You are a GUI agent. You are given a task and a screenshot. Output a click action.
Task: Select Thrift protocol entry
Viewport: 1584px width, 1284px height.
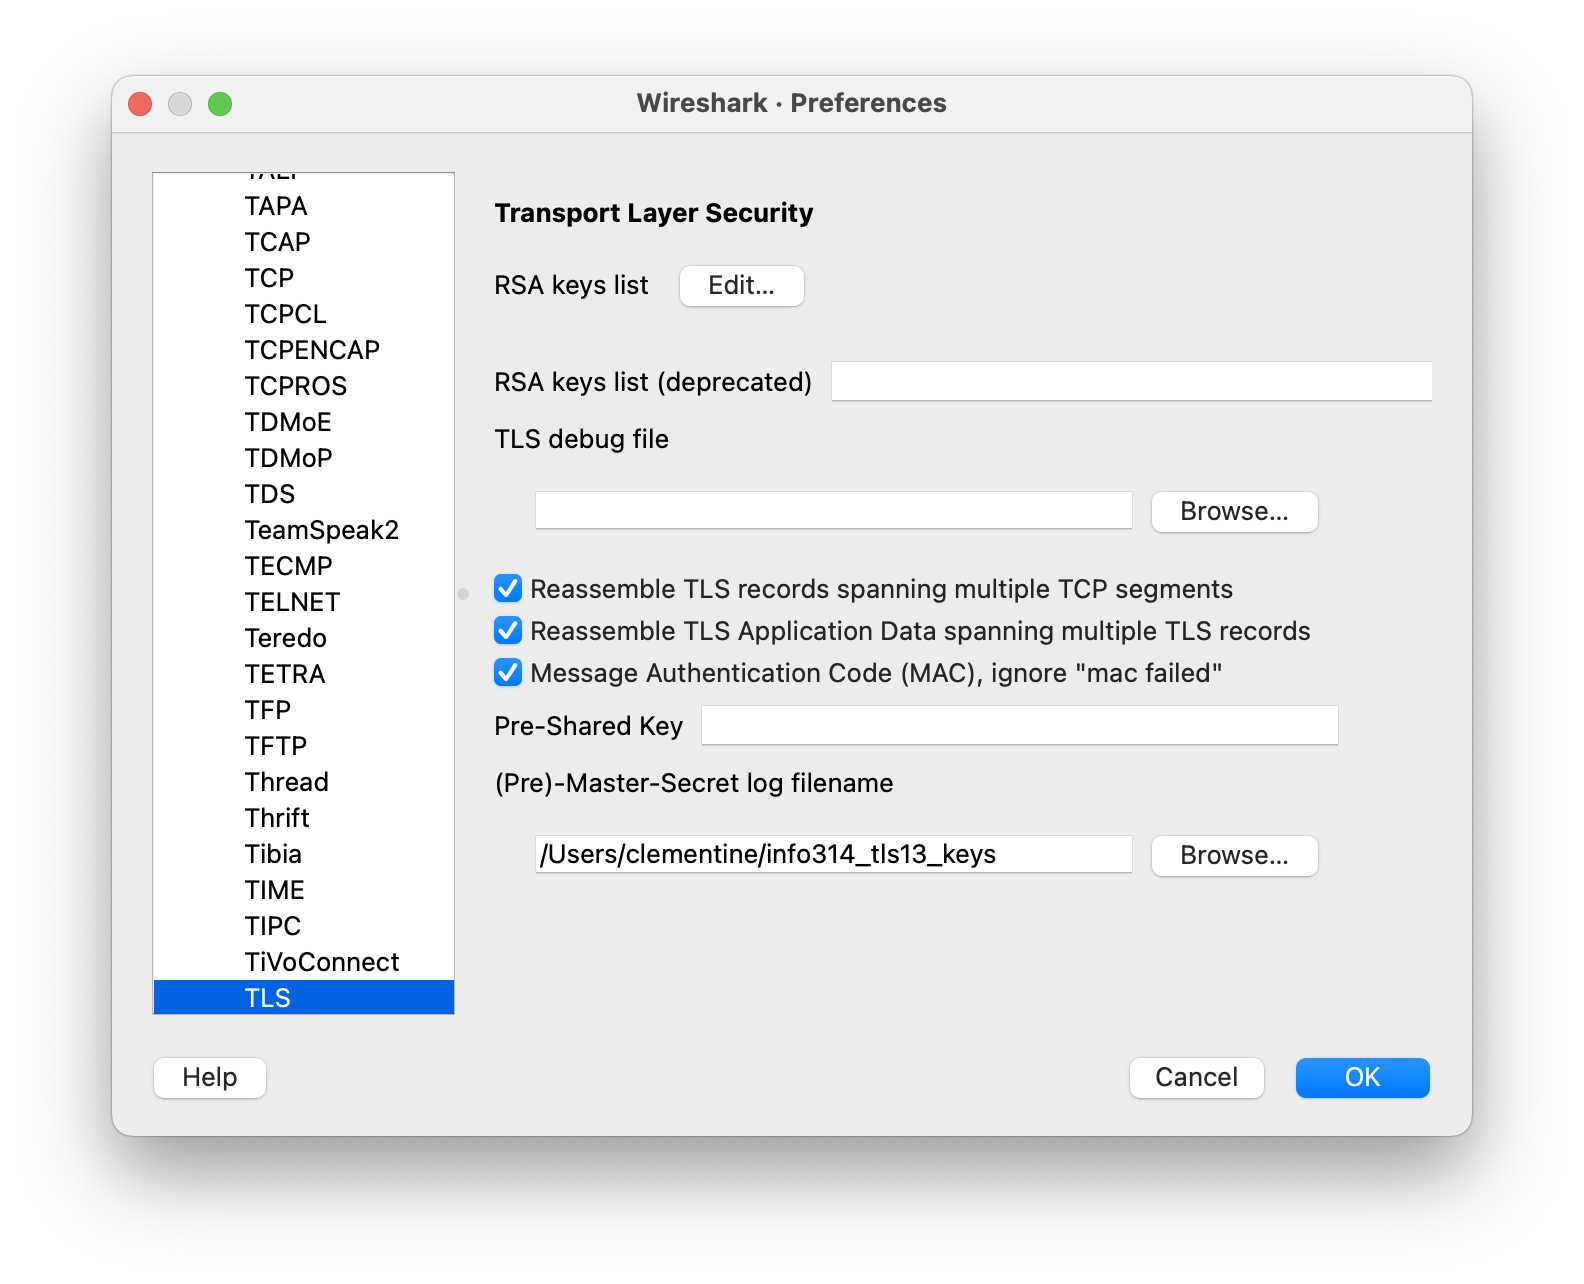[304, 818]
